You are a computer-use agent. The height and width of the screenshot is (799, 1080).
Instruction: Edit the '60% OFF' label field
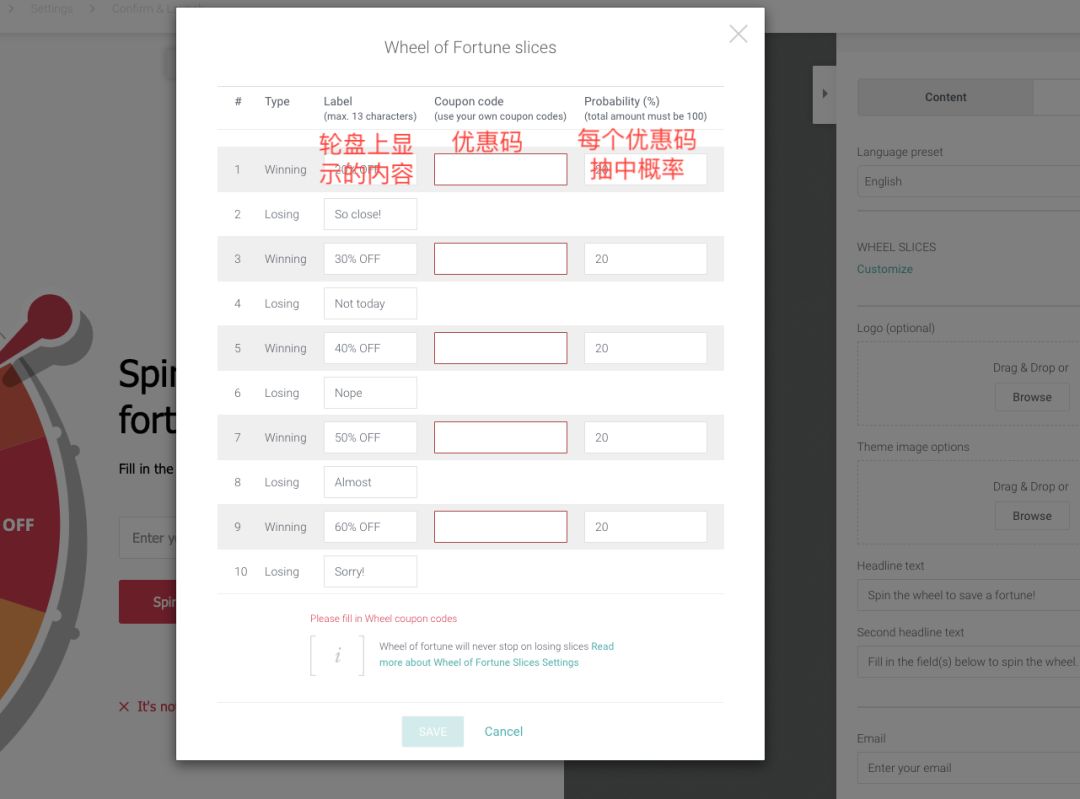coord(370,527)
